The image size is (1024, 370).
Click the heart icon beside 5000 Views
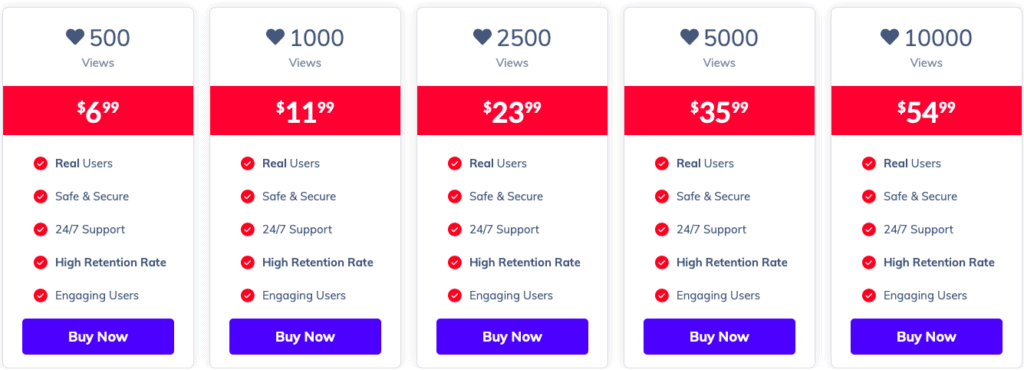(690, 37)
